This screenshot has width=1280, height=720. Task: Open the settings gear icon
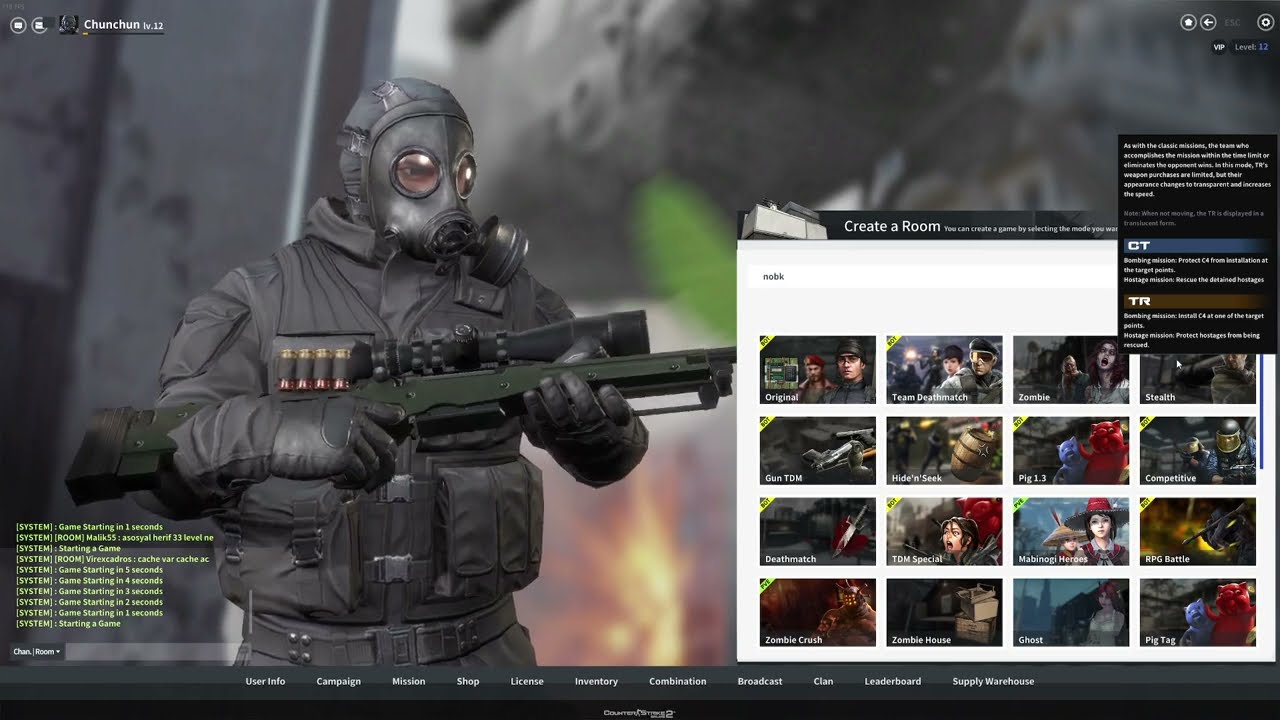click(x=1265, y=22)
